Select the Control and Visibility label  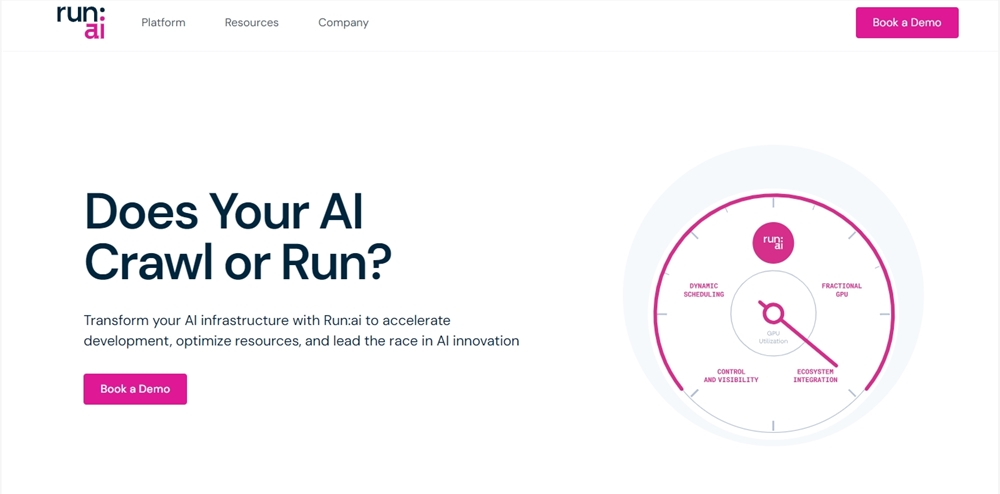pyautogui.click(x=731, y=376)
